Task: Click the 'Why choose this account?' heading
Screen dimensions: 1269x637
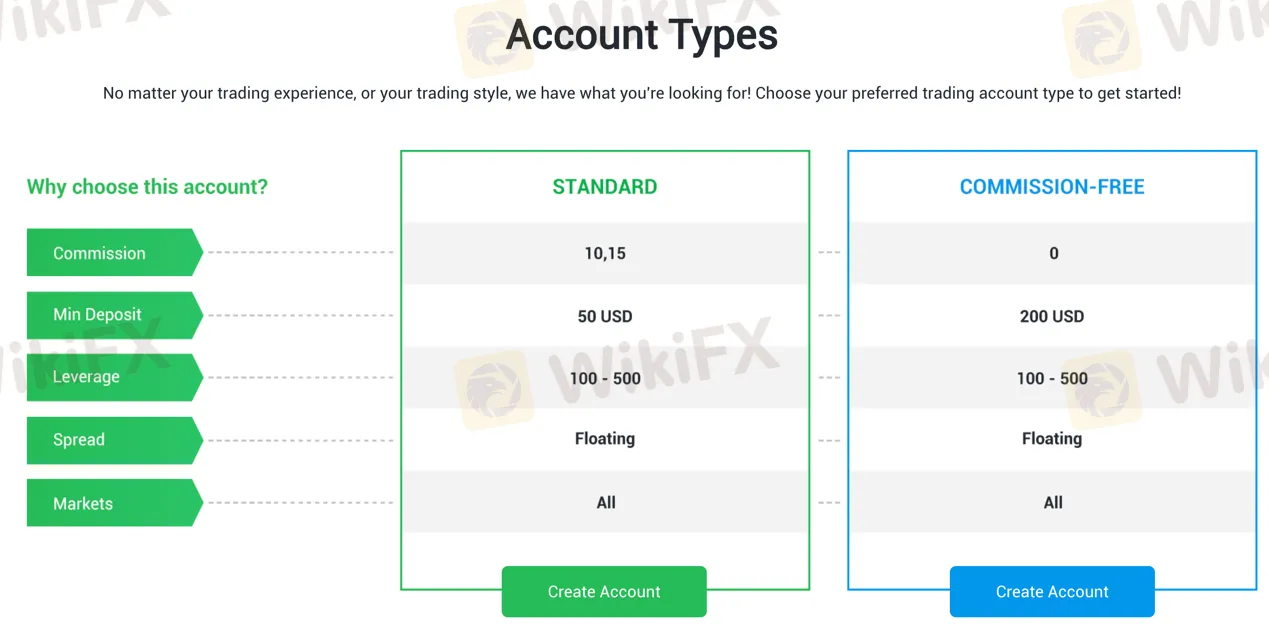Action: pyautogui.click(x=146, y=186)
